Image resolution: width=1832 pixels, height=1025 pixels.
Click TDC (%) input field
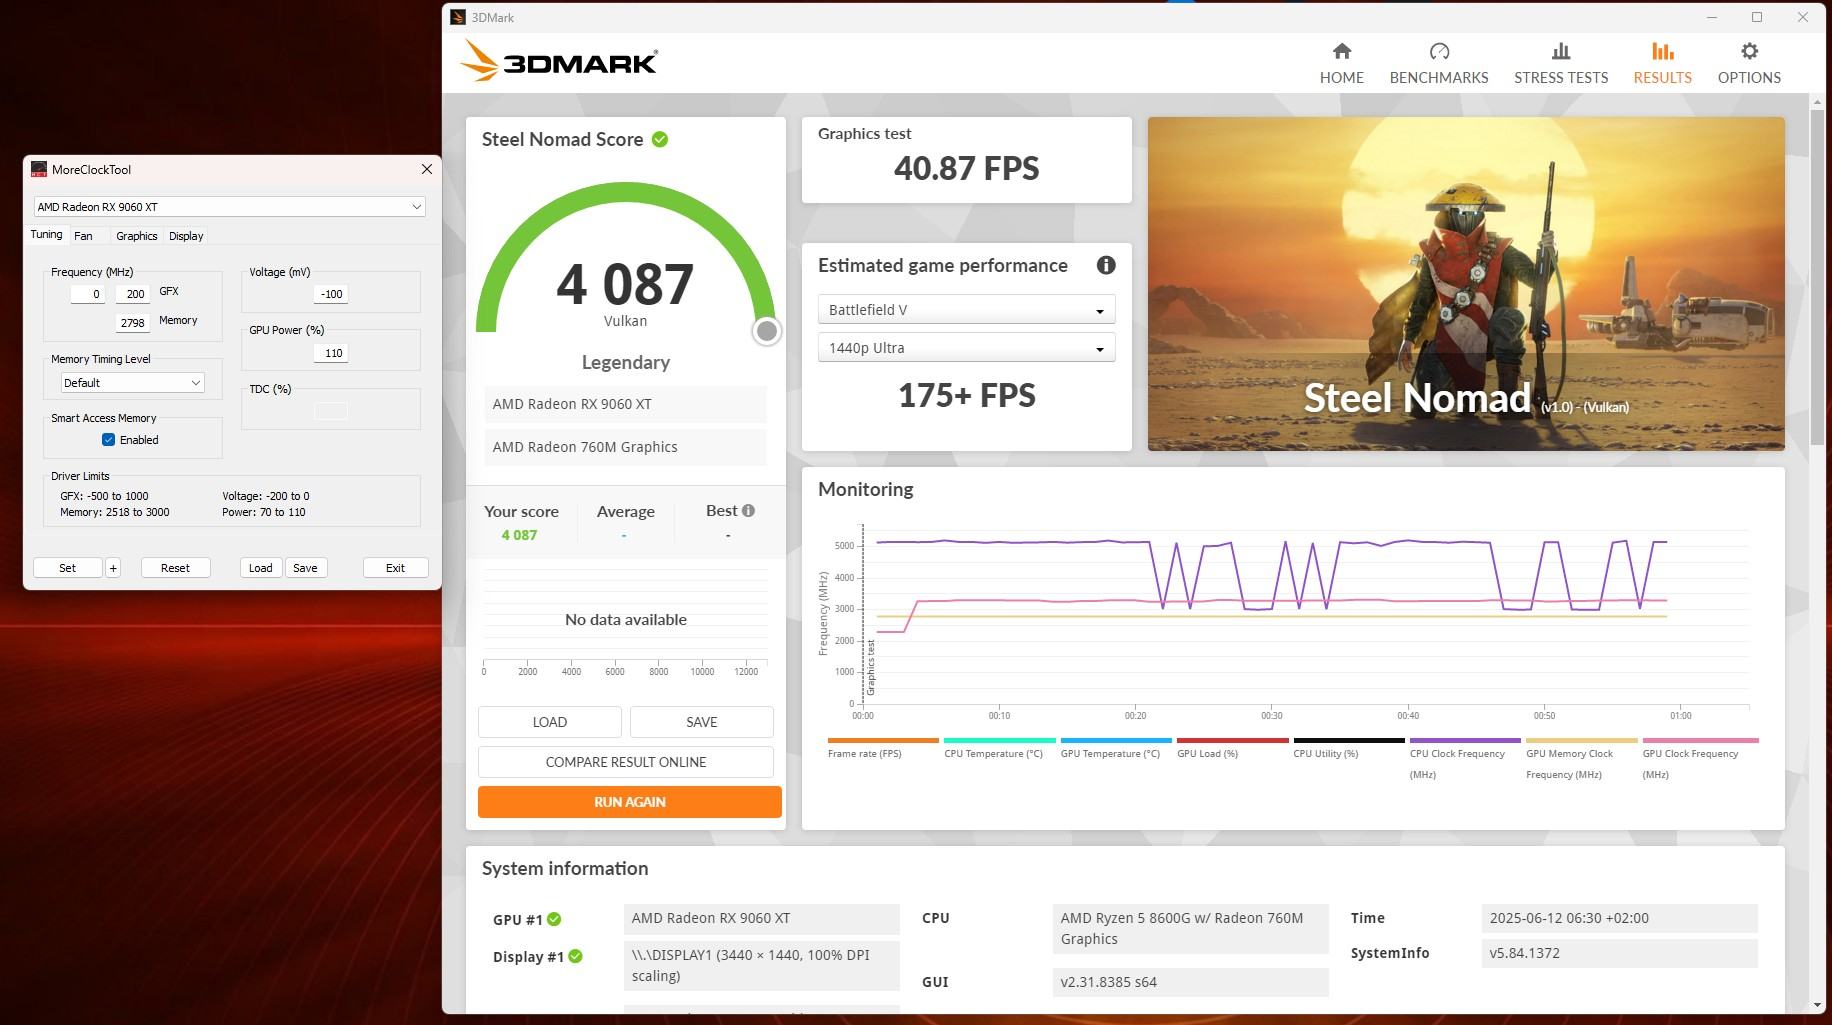[330, 411]
